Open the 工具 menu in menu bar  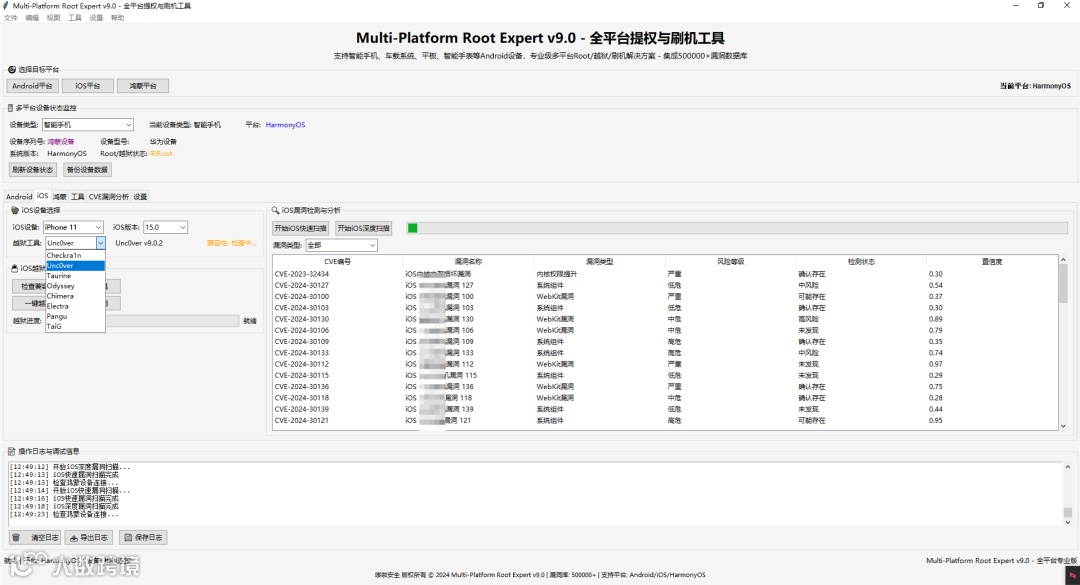pyautogui.click(x=74, y=18)
